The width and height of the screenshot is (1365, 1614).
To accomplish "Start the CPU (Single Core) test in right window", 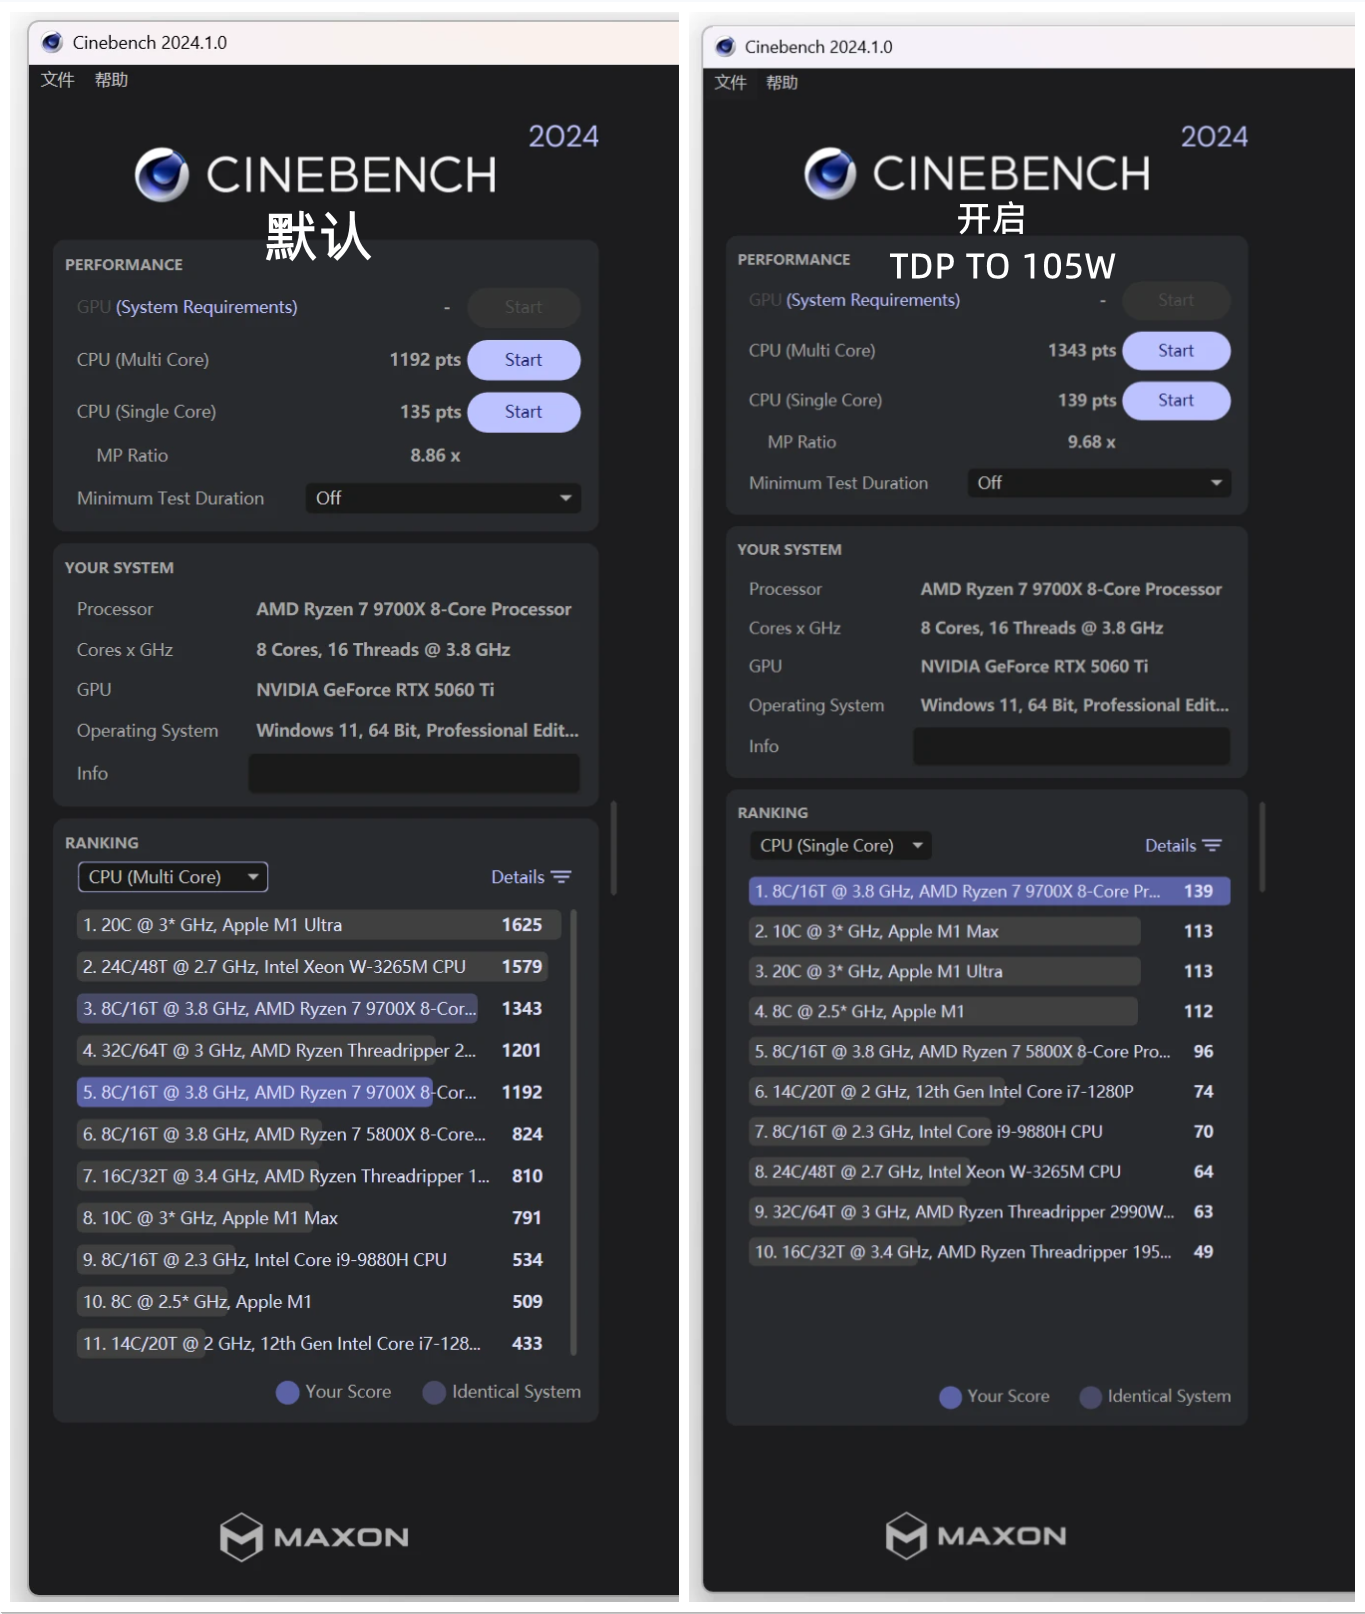I will coord(1176,400).
